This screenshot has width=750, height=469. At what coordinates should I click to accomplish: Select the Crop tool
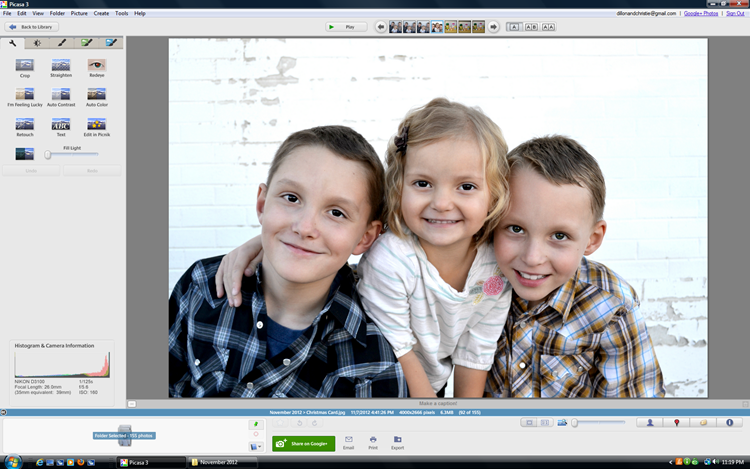coord(24,68)
